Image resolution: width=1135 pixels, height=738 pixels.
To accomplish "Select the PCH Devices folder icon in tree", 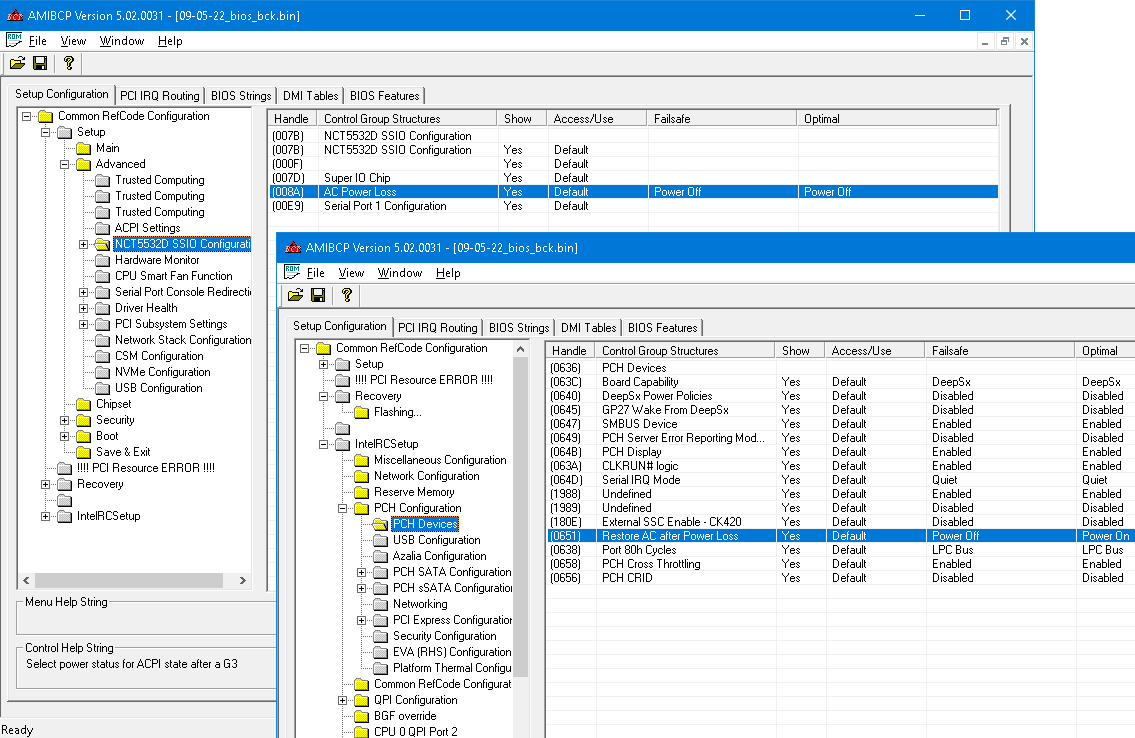I will click(380, 524).
